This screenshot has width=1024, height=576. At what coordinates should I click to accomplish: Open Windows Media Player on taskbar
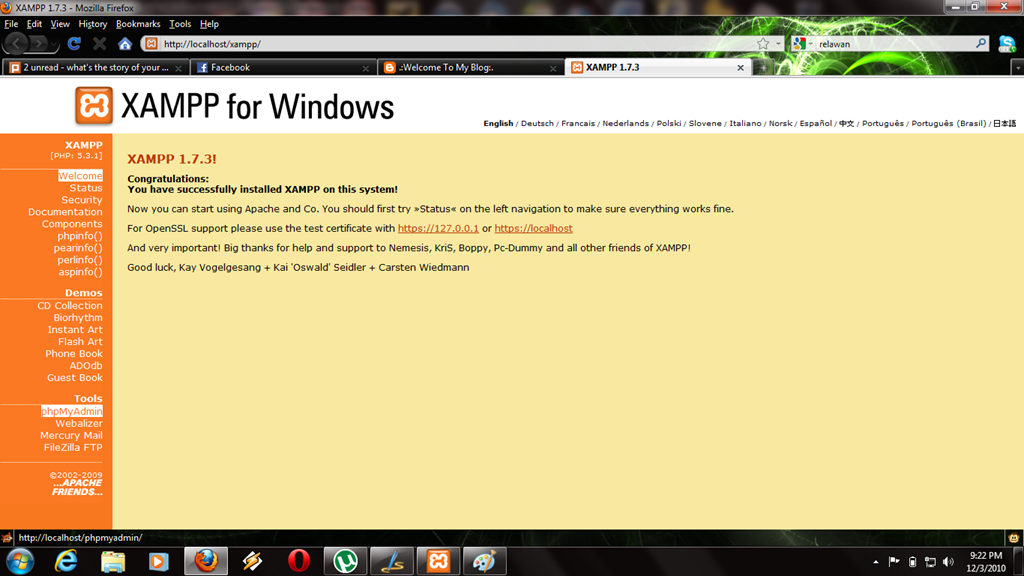pyautogui.click(x=159, y=562)
